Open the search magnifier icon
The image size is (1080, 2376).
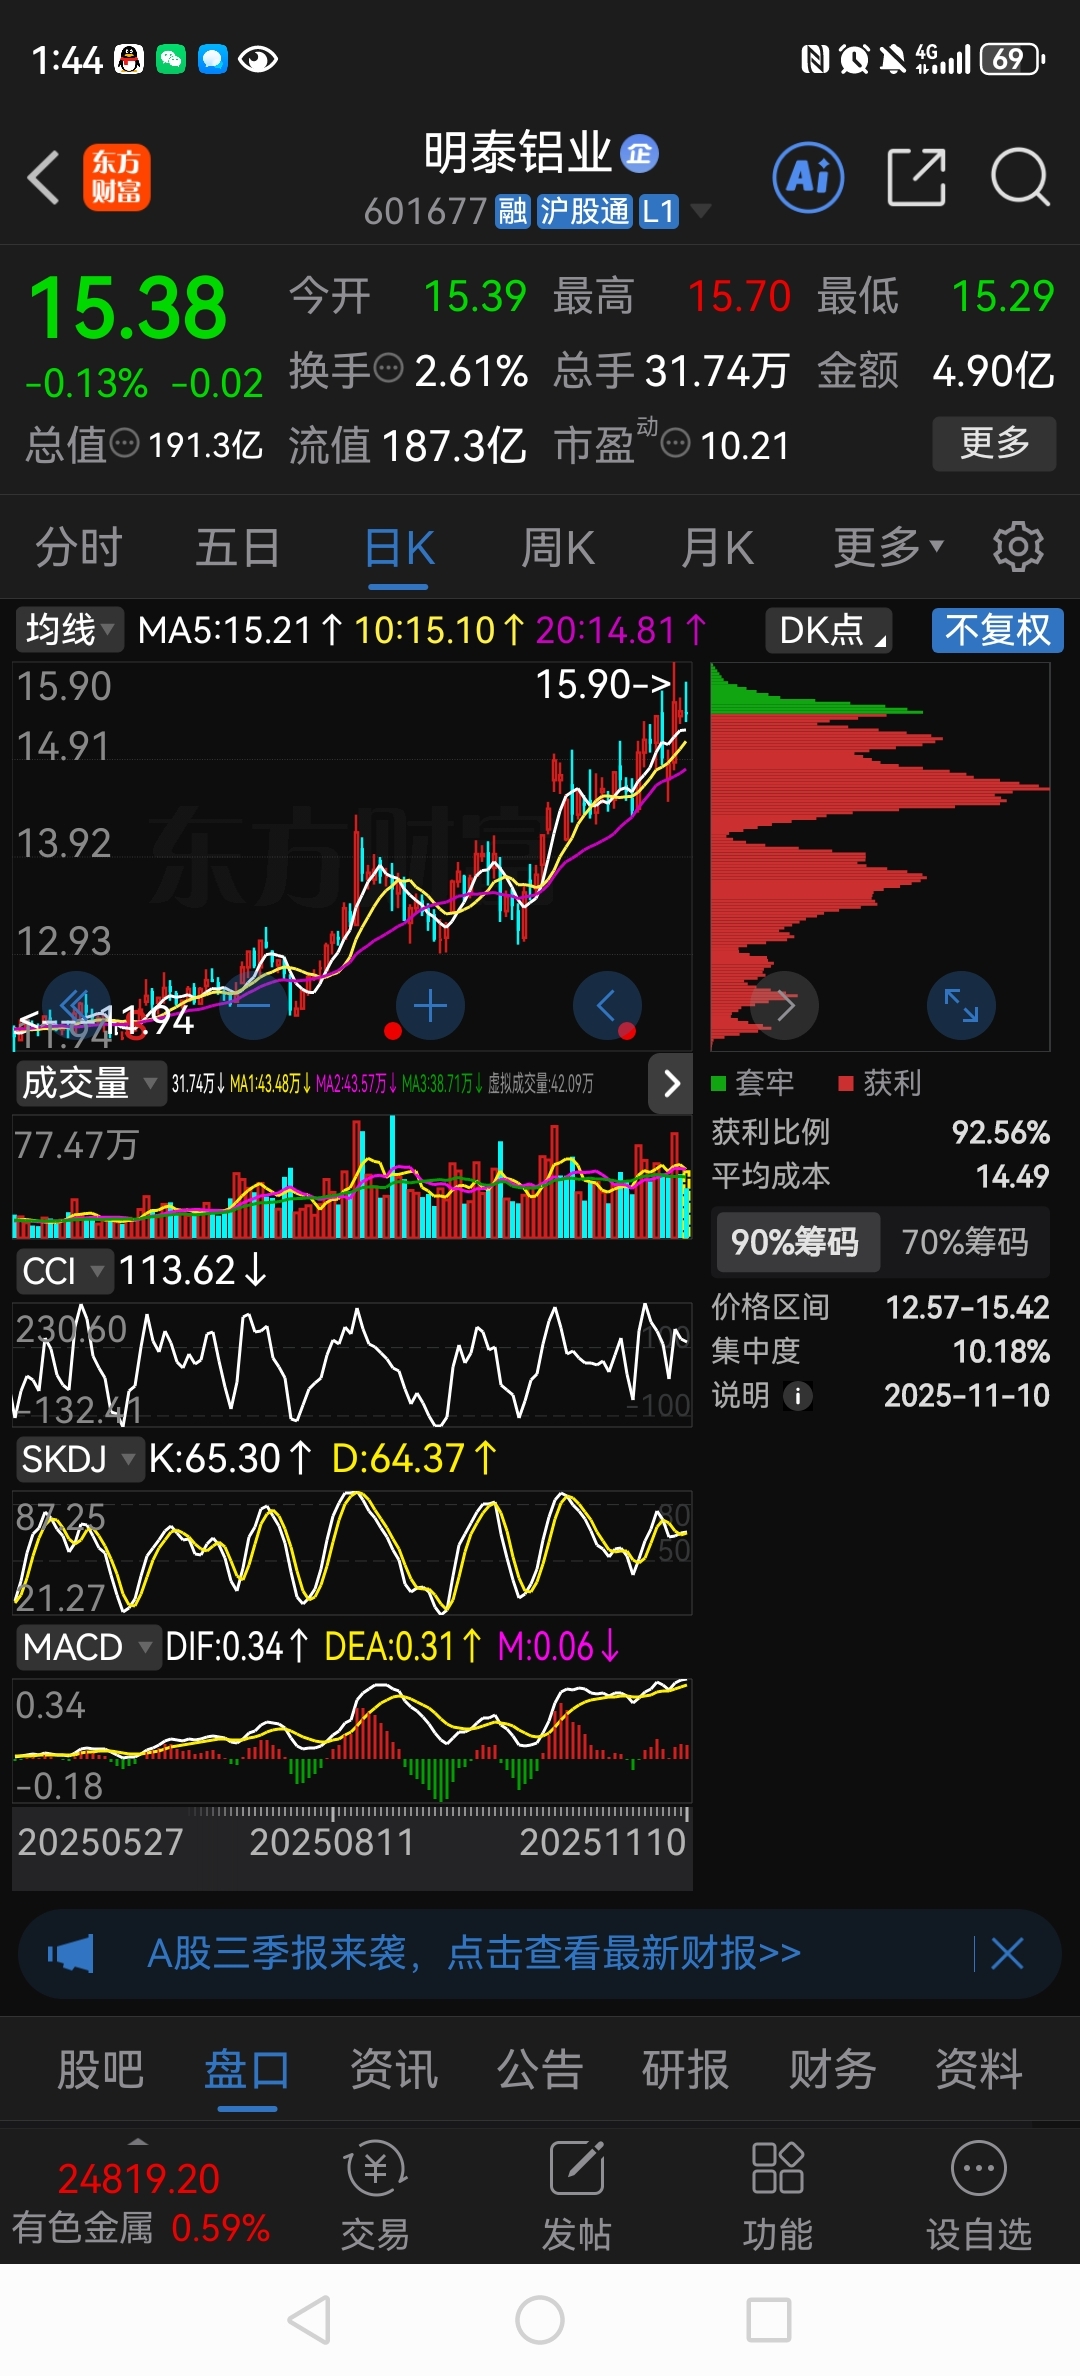[x=1020, y=178]
